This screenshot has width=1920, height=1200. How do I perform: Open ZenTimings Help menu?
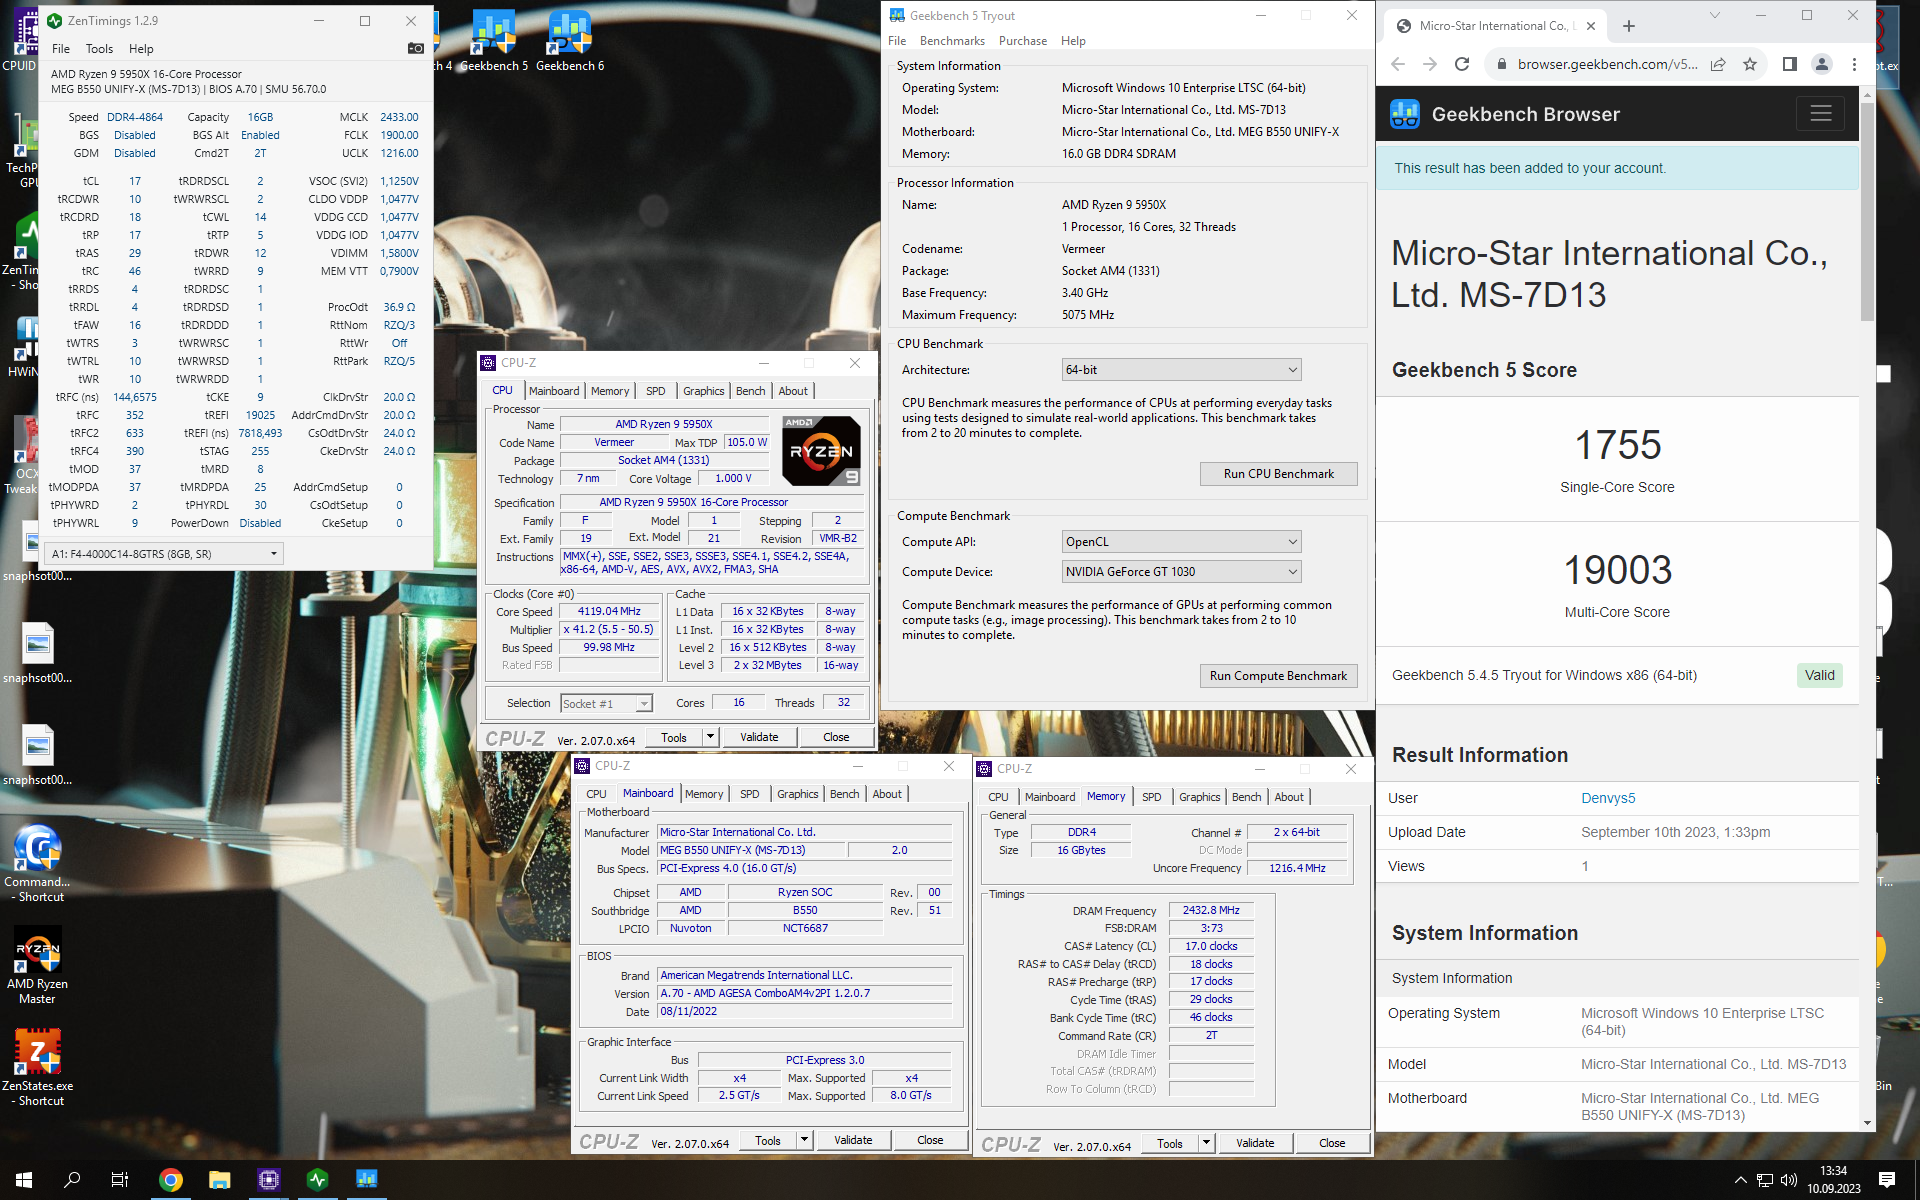pos(141,48)
